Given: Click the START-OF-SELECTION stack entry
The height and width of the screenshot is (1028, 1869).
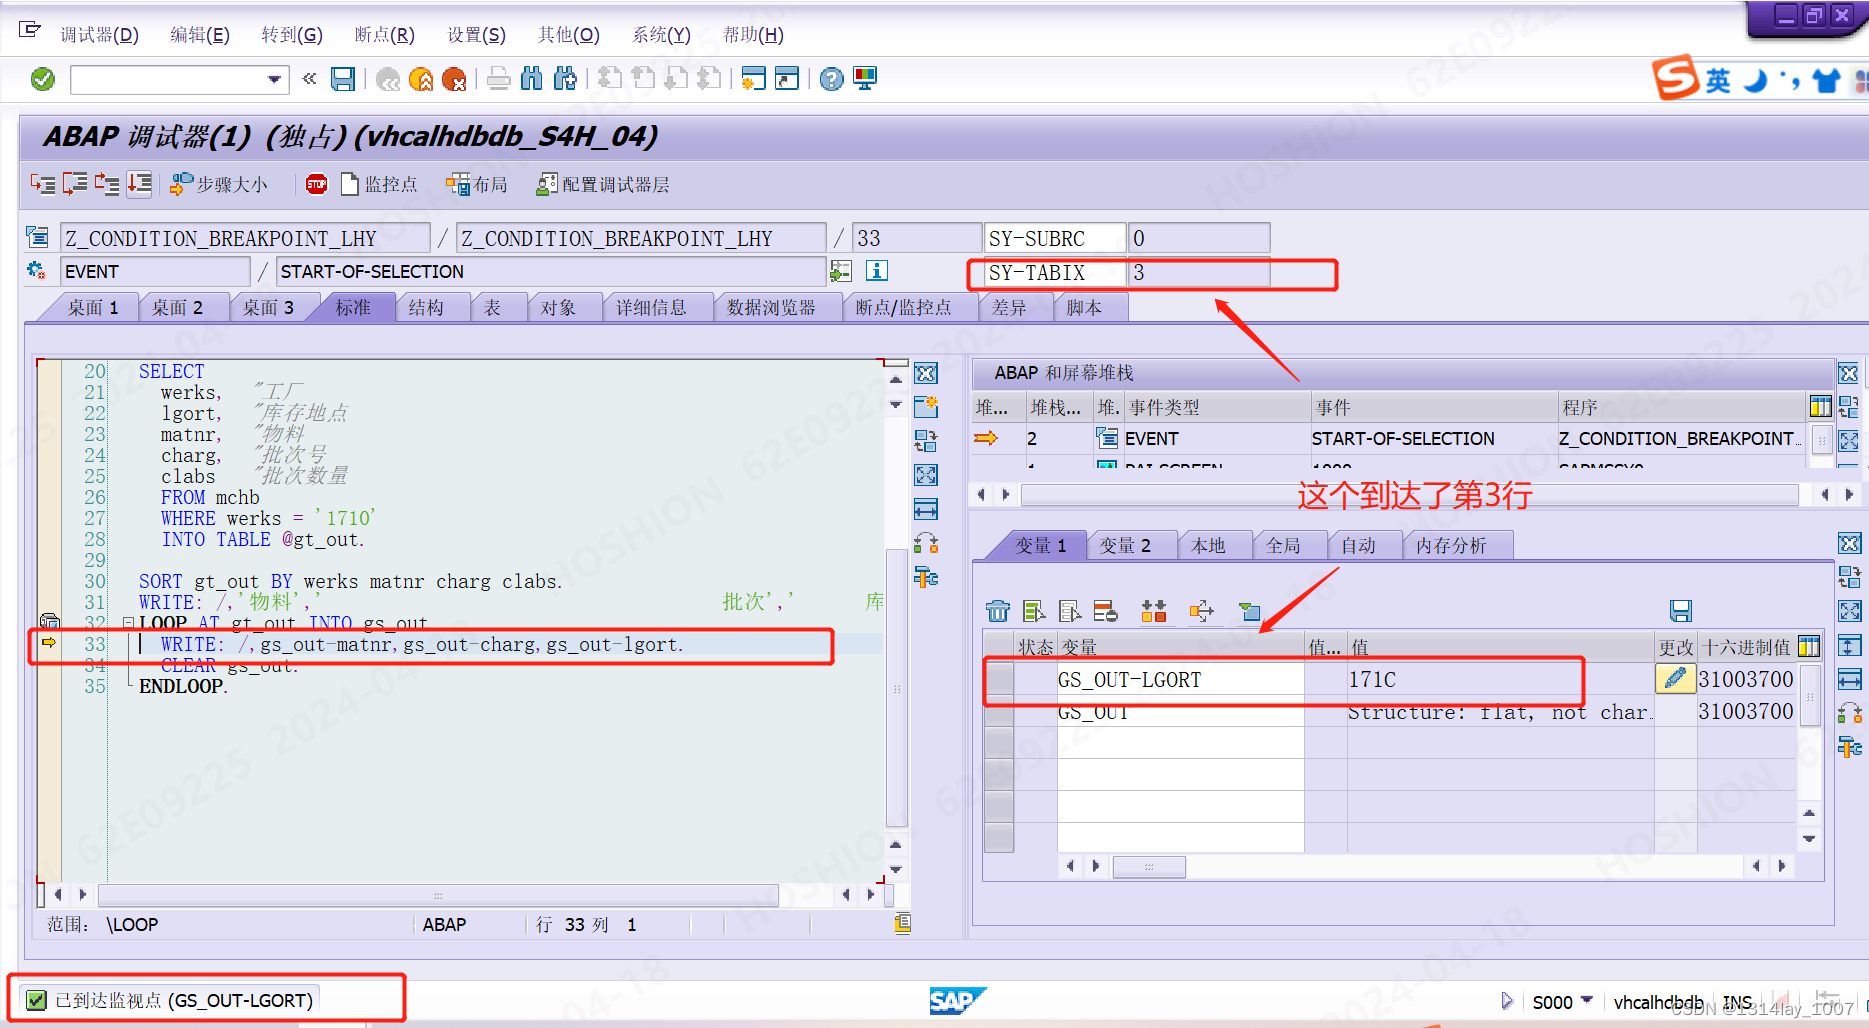Looking at the screenshot, I should (x=1402, y=438).
